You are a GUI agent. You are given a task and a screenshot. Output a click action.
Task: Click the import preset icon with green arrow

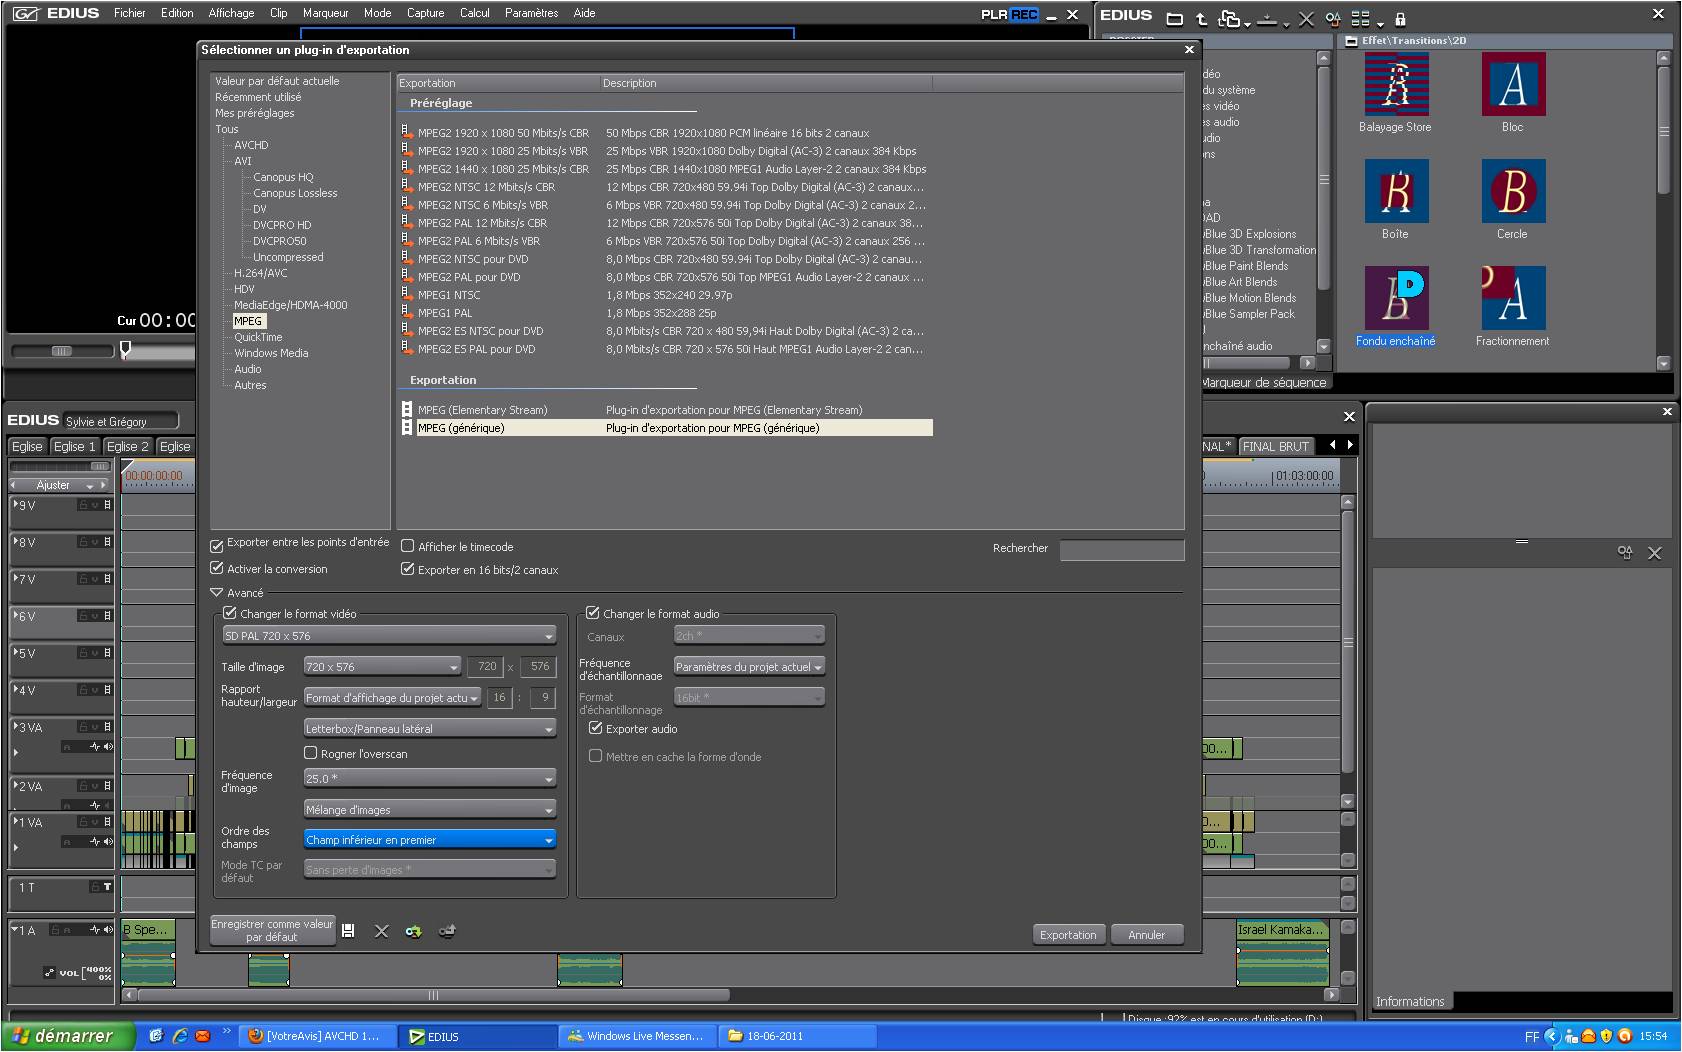tap(413, 931)
